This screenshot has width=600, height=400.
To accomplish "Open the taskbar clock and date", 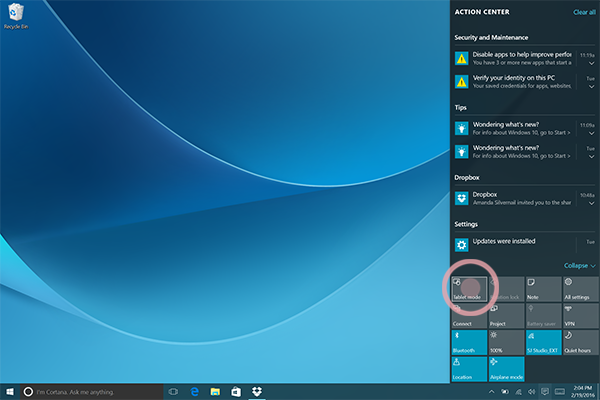I will coord(582,392).
